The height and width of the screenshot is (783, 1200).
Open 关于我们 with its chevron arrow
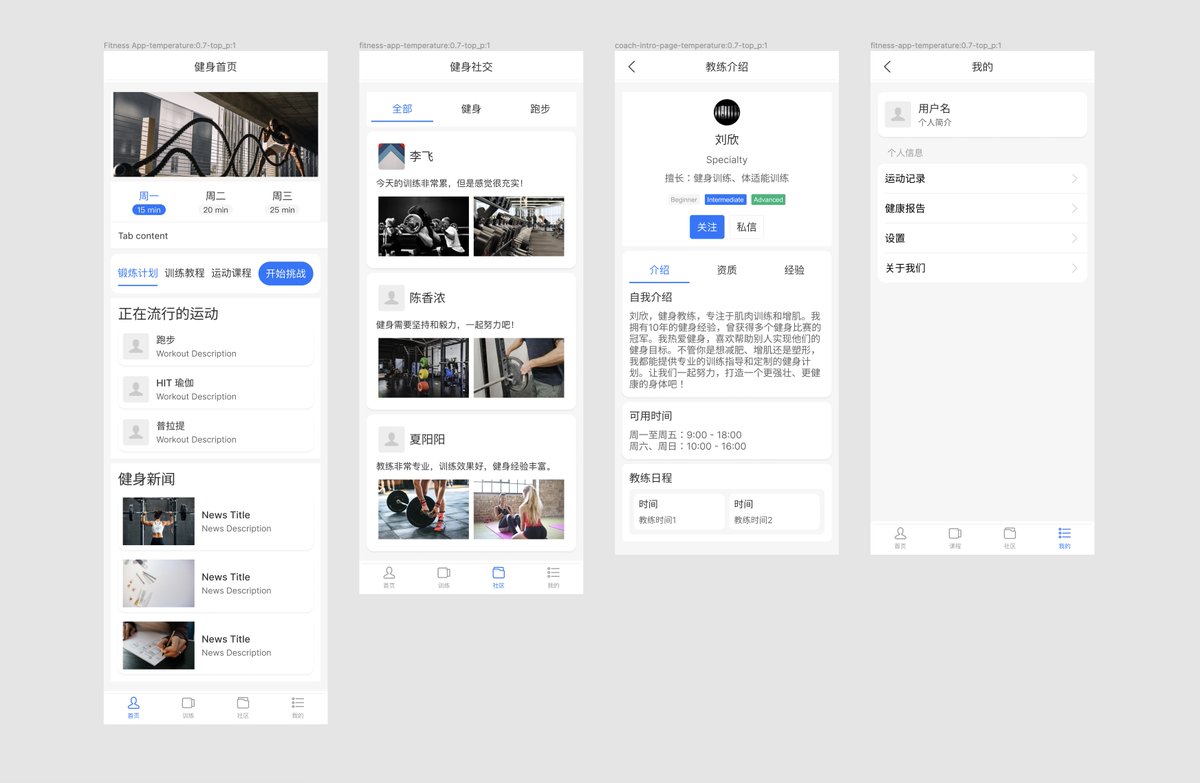coord(1075,269)
